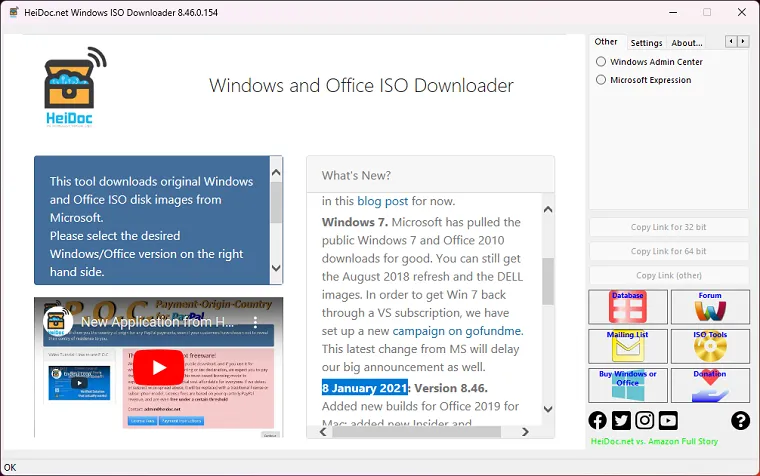Click the What's New horizontal scroll right arrow
This screenshot has width=760, height=476.
pos(525,431)
